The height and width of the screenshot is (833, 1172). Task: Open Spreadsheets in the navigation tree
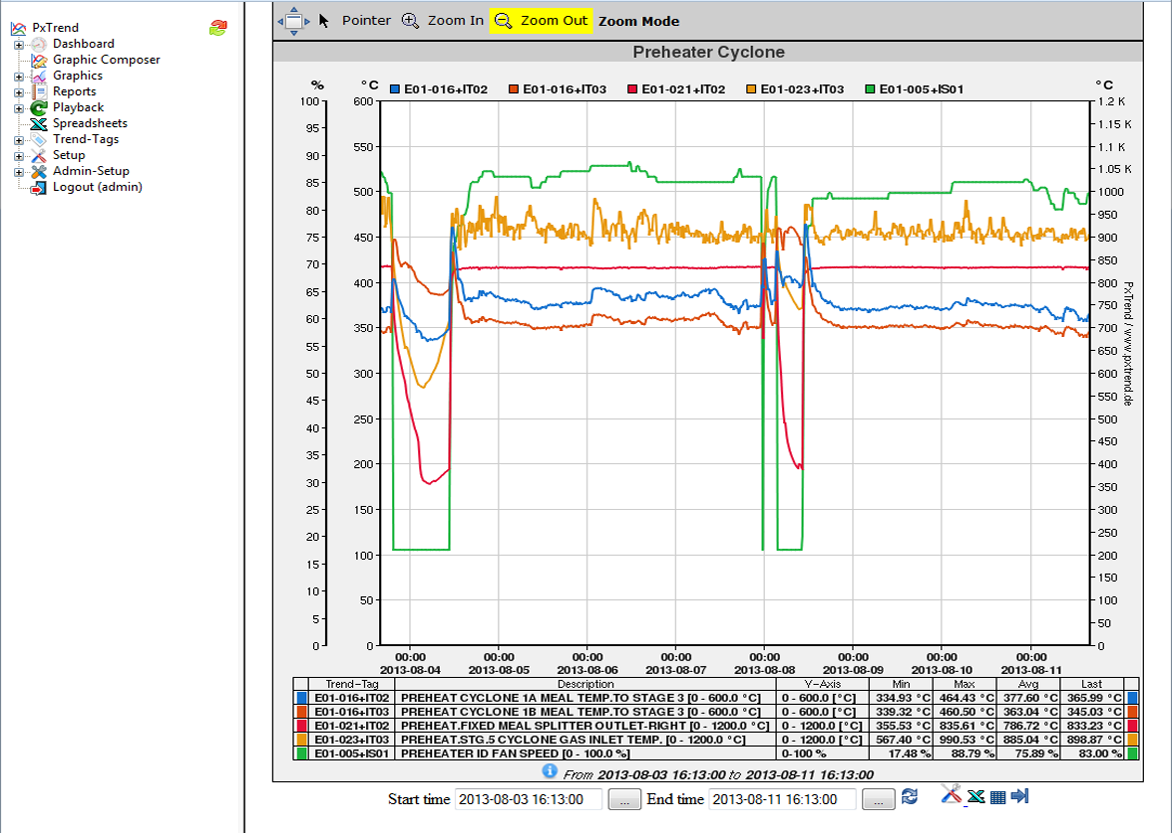point(90,124)
